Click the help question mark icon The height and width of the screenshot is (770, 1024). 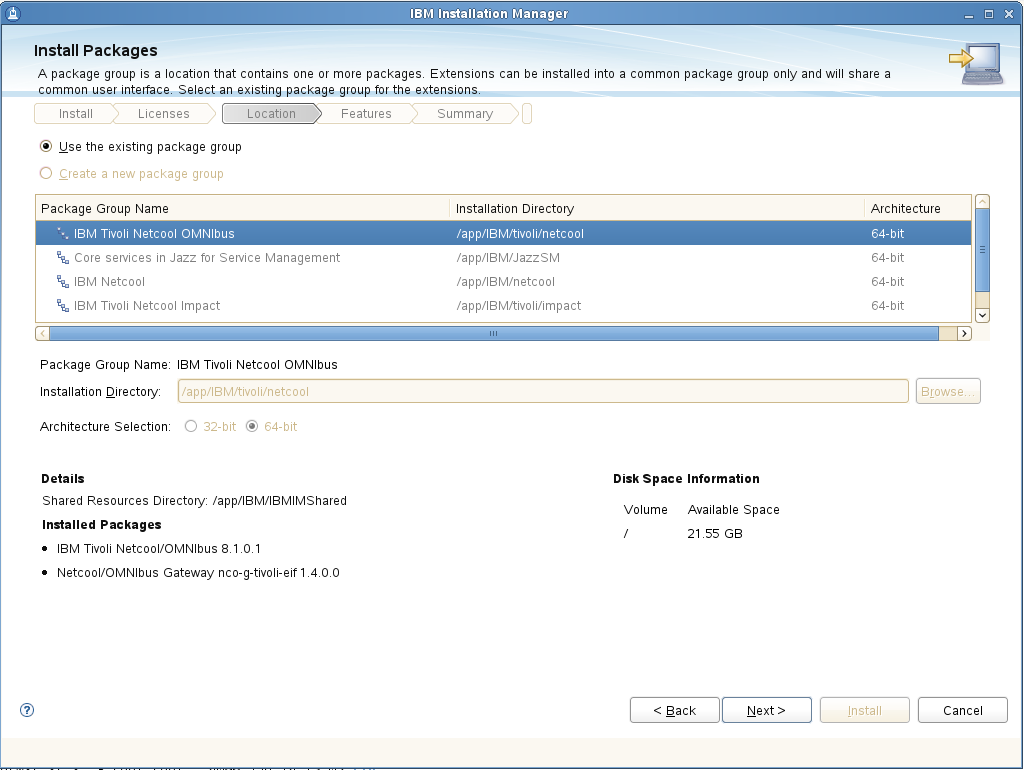click(27, 710)
